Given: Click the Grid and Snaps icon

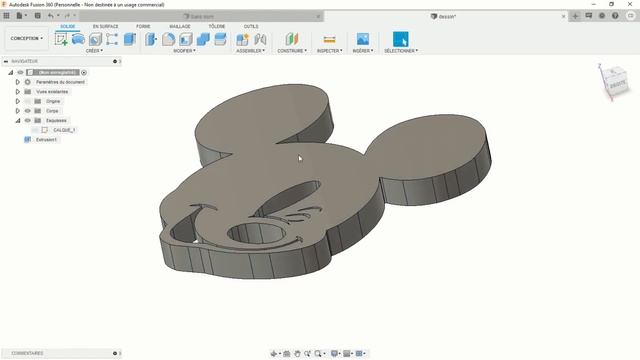Looking at the screenshot, I should 347,353.
